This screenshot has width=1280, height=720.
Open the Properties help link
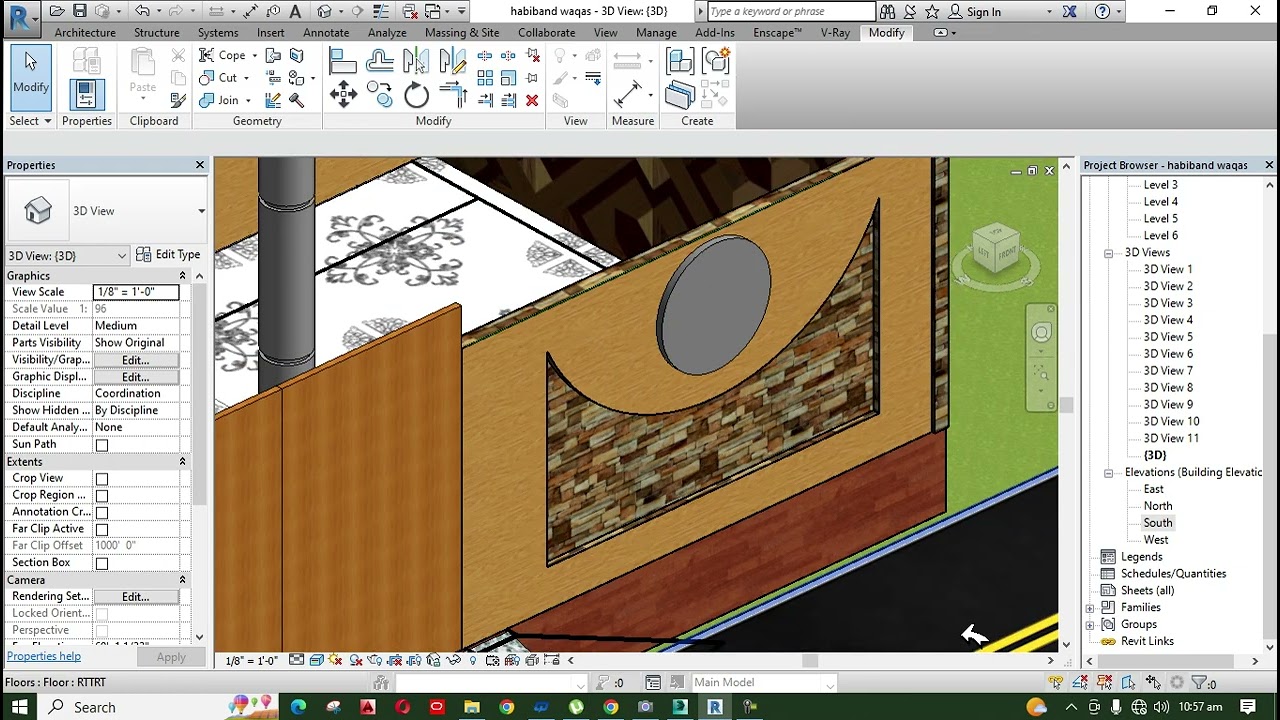pos(43,657)
